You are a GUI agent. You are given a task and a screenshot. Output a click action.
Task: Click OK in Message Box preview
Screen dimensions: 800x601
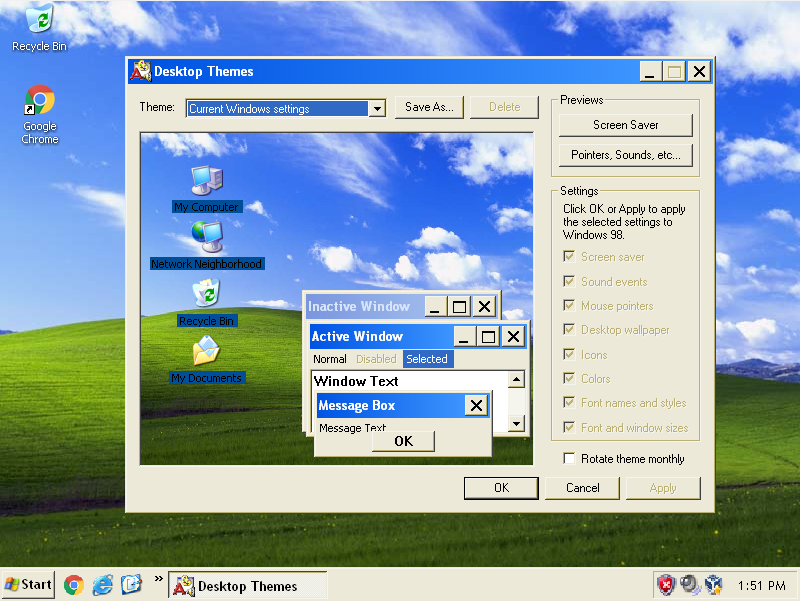pos(403,441)
